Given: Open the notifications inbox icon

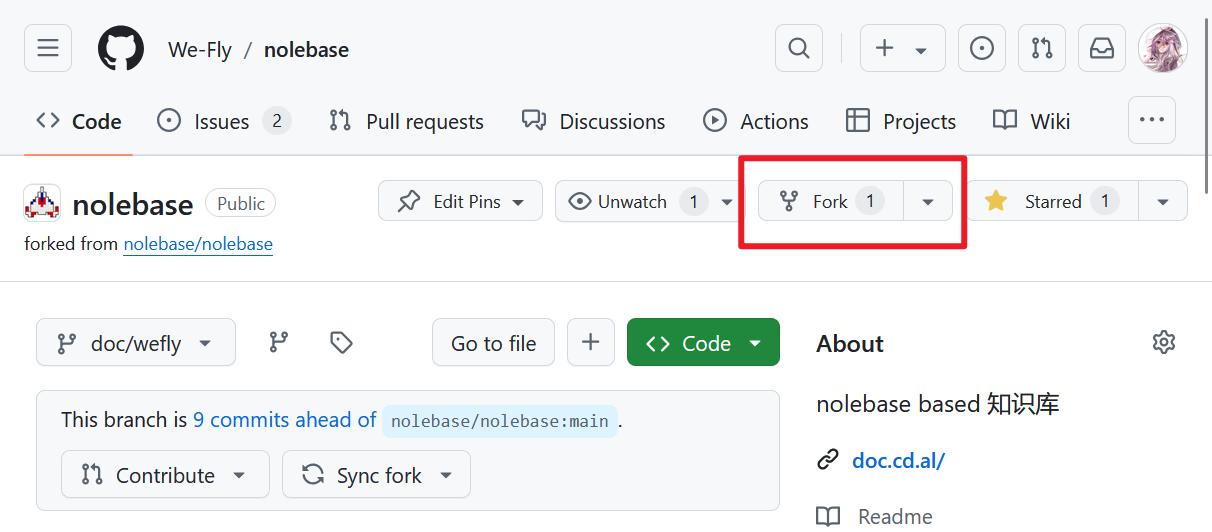Looking at the screenshot, I should (x=1102, y=49).
